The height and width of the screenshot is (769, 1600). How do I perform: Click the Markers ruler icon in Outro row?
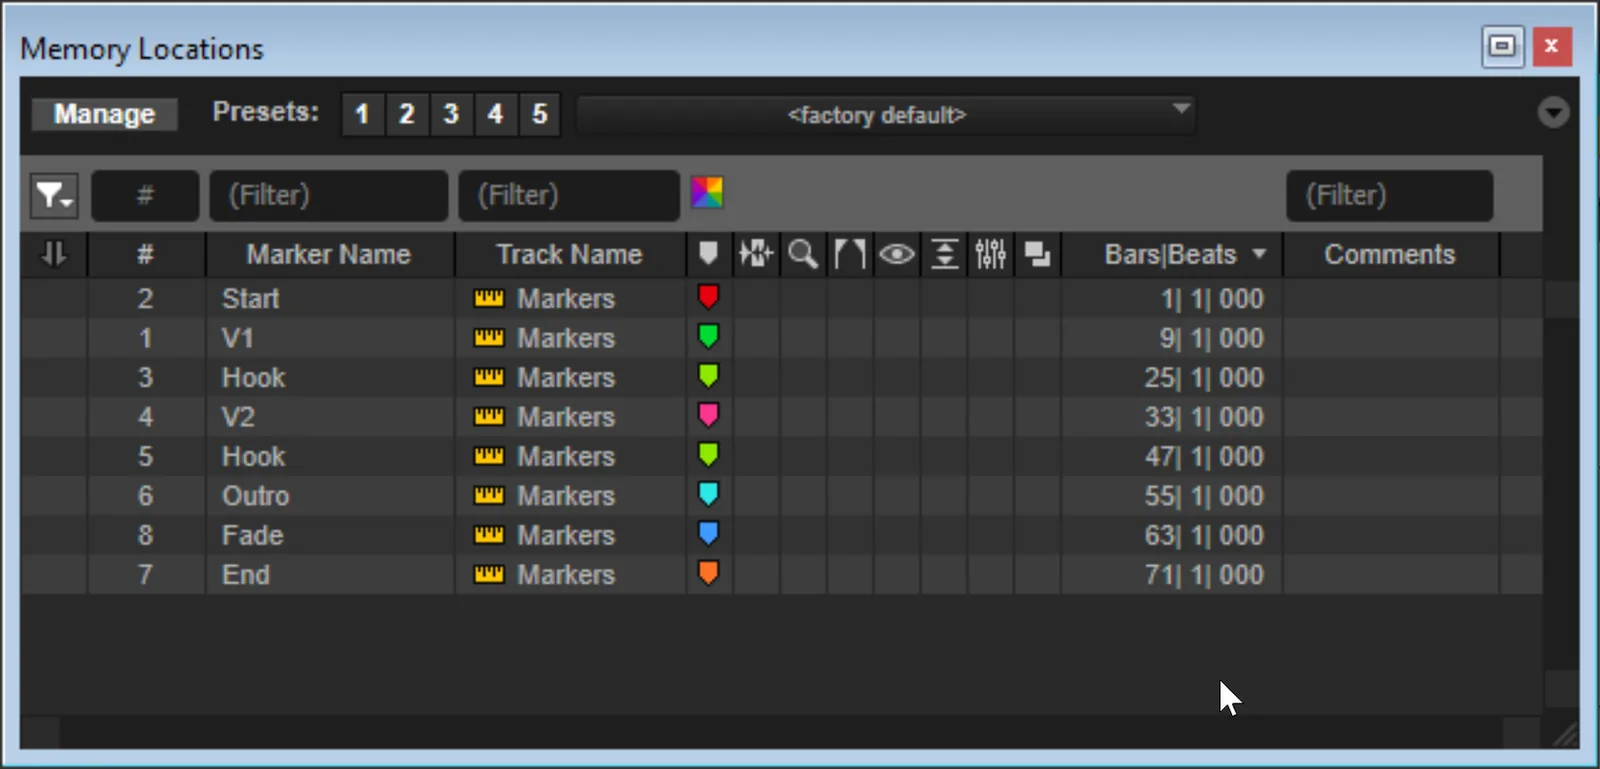click(488, 496)
